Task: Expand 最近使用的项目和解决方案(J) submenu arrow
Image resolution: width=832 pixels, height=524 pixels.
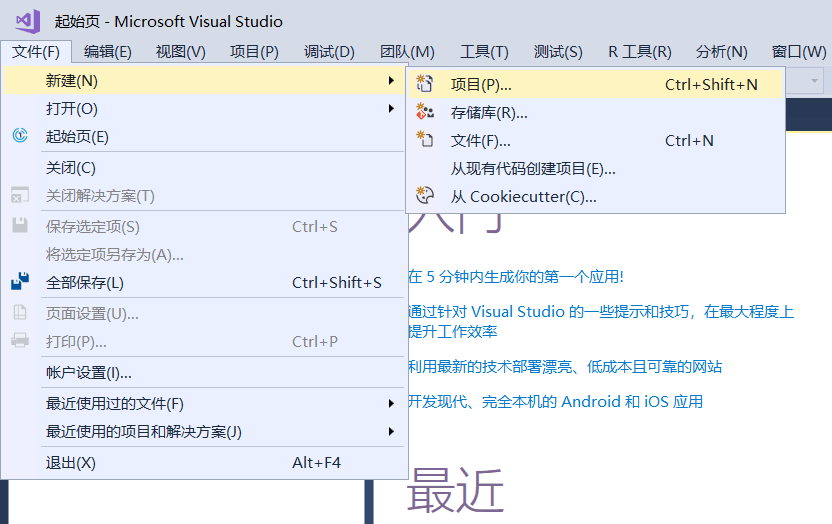Action: 391,432
